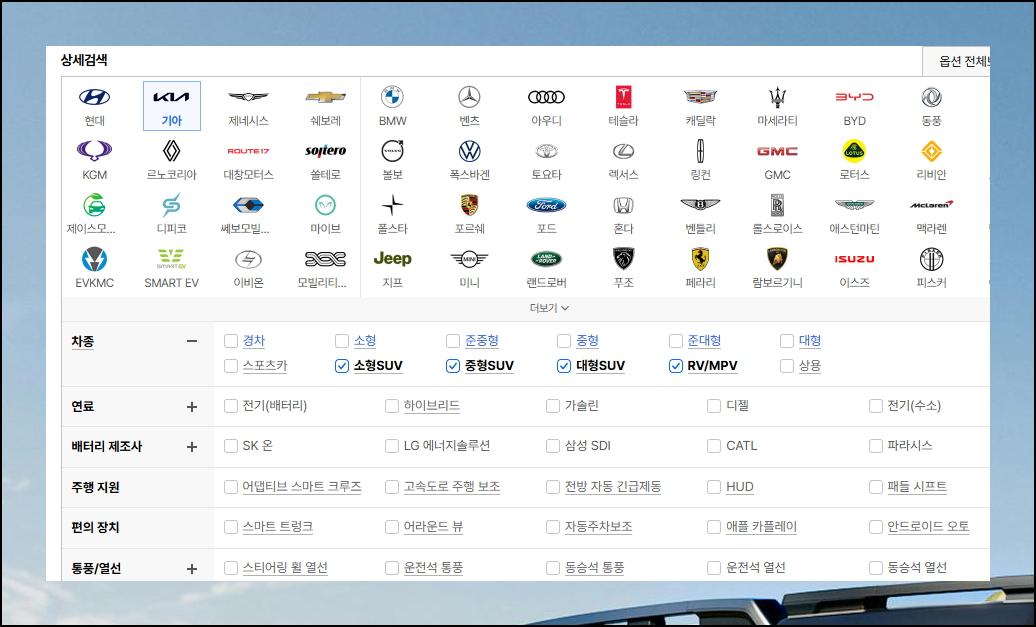The height and width of the screenshot is (627, 1036).
Task: Expand the 통풍/열선 plus icon
Action: click(192, 568)
